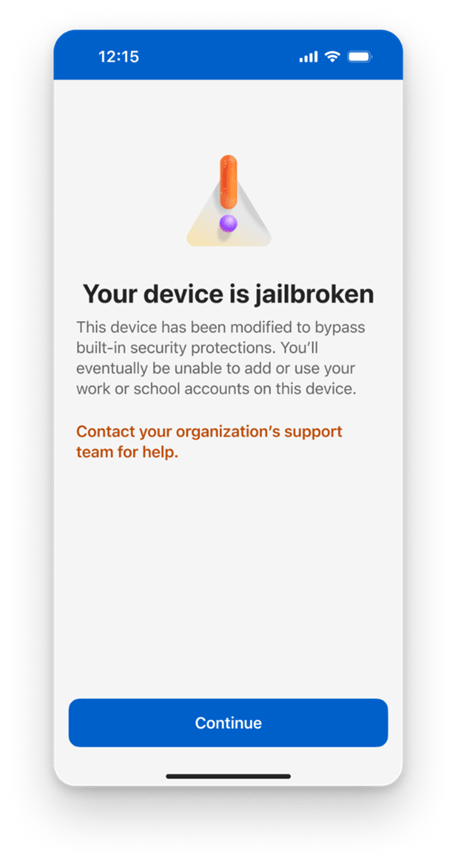
Task: Tap "team for help." orange link text
Action: click(127, 453)
